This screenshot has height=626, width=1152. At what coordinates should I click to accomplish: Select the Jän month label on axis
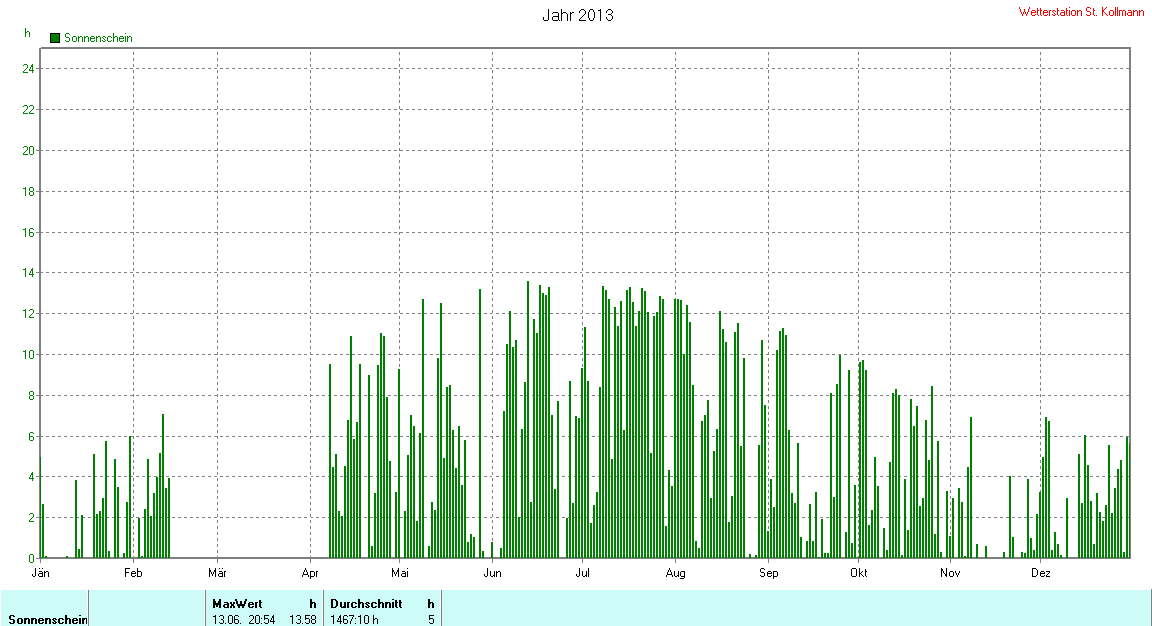(41, 572)
